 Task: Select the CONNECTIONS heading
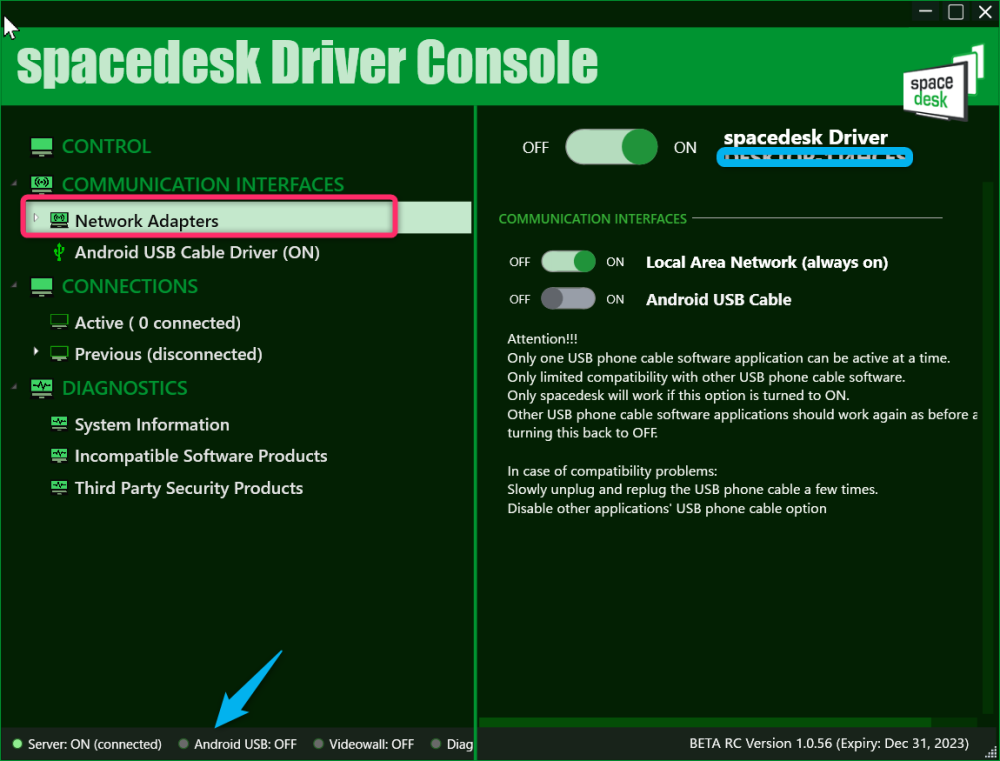(130, 286)
